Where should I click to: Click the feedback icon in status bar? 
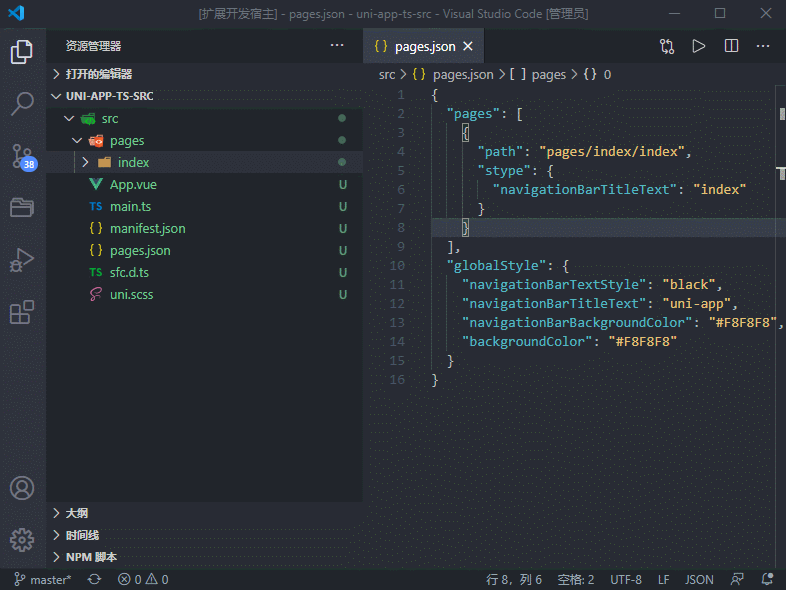[x=737, y=579]
